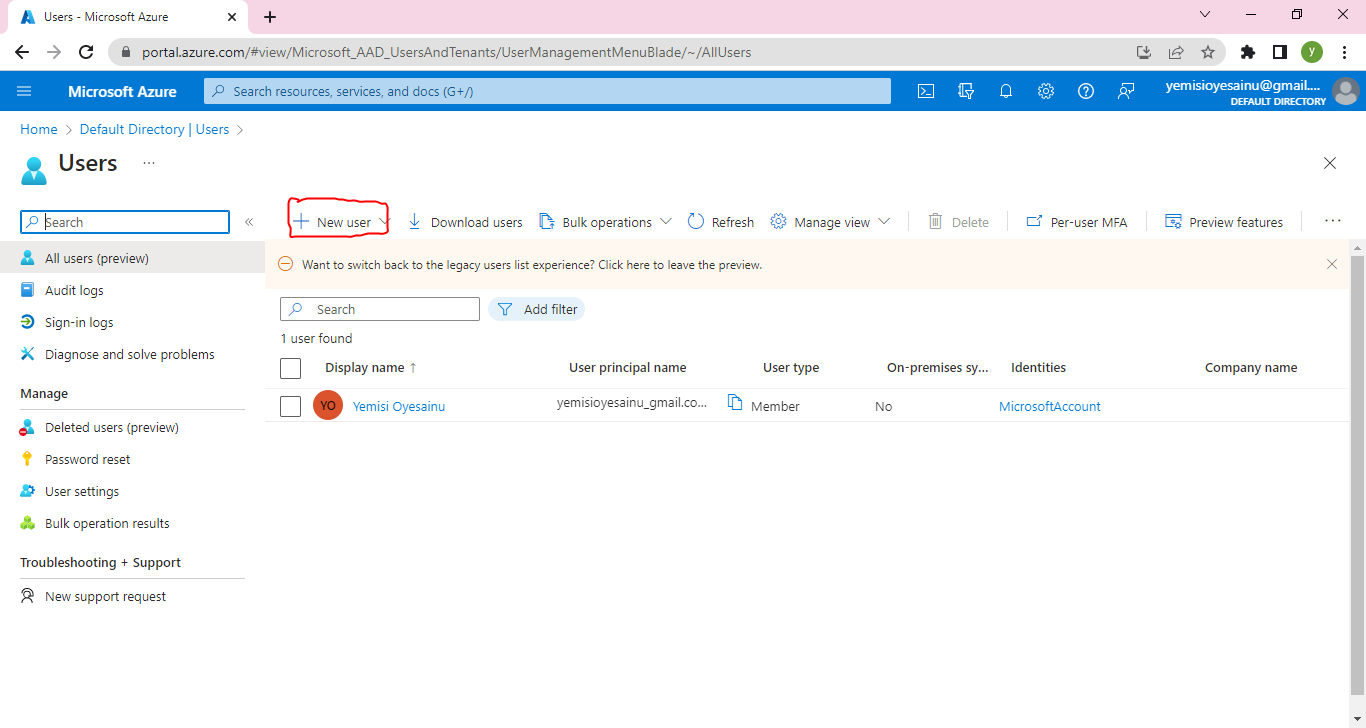
Task: Sort by User principal name column header
Action: click(628, 368)
